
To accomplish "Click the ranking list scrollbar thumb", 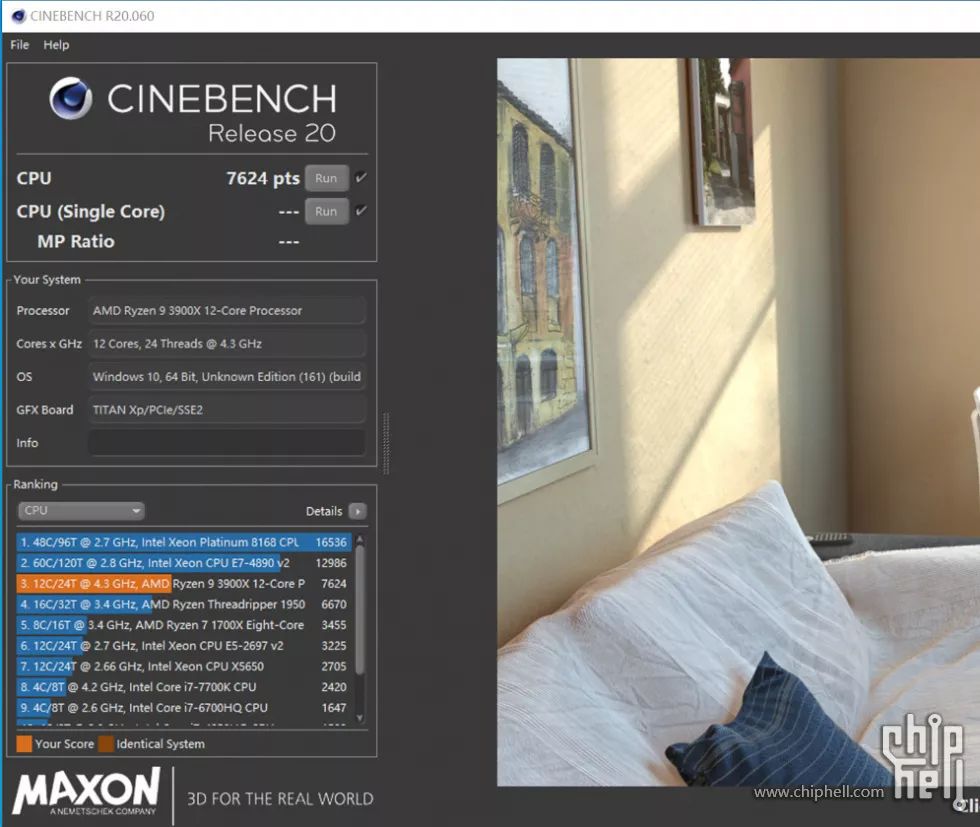I will pos(359,609).
